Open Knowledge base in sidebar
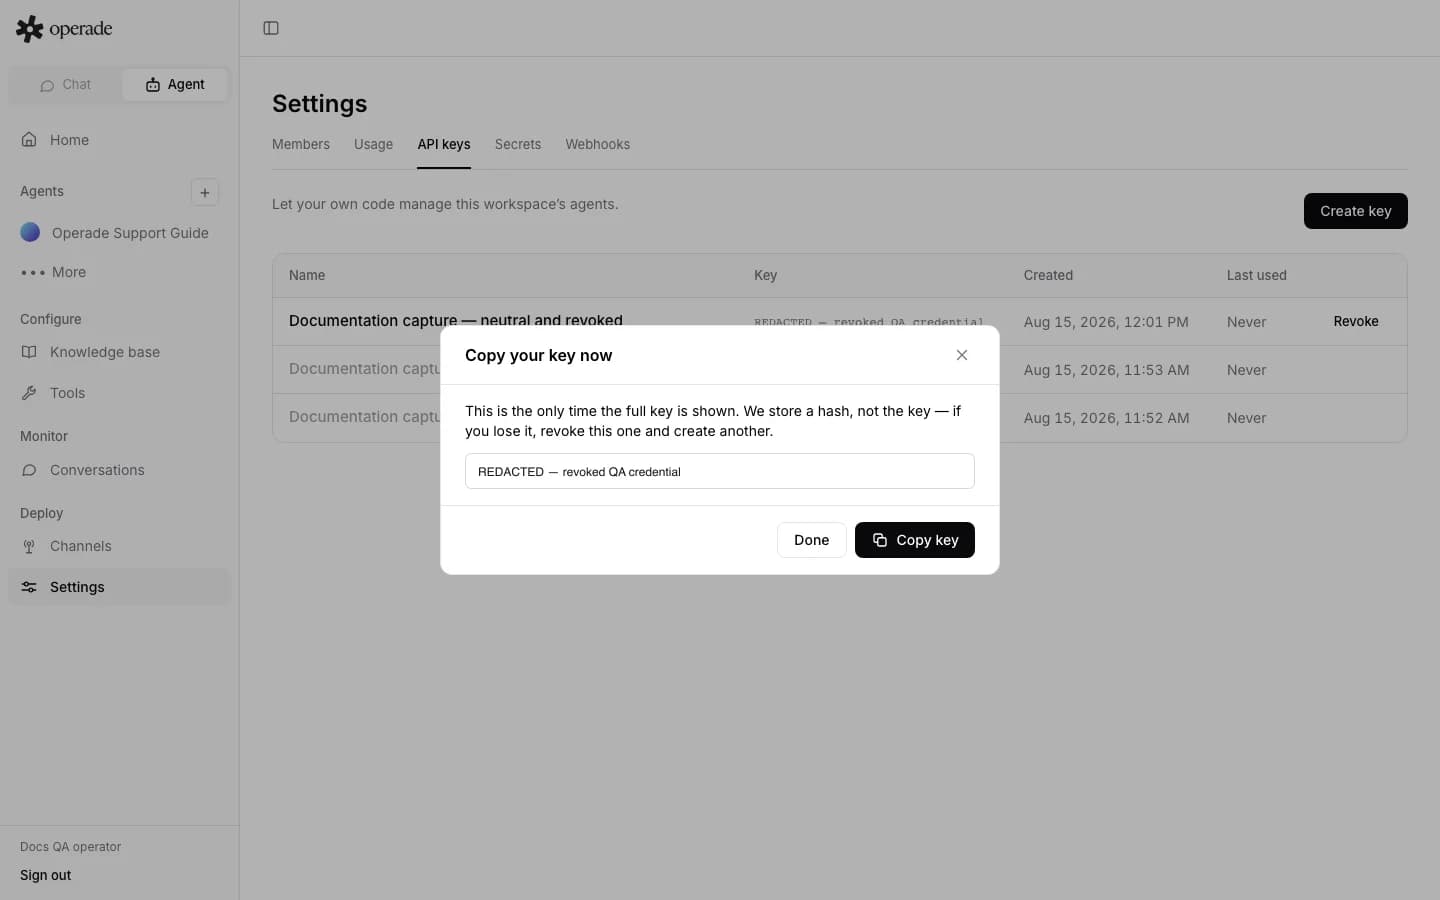 tap(119, 352)
